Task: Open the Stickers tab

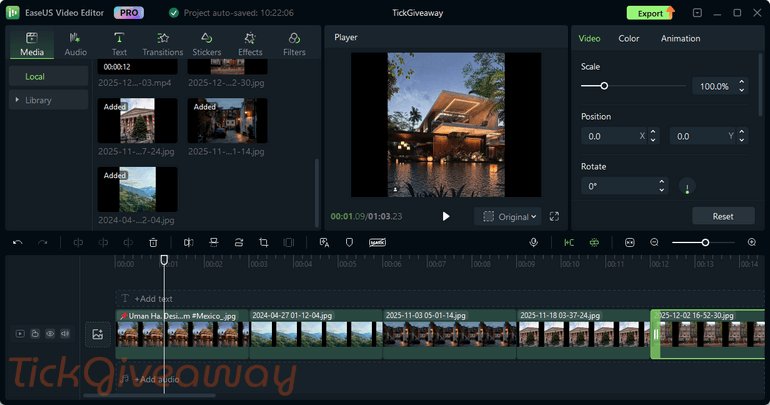Action: [x=206, y=44]
